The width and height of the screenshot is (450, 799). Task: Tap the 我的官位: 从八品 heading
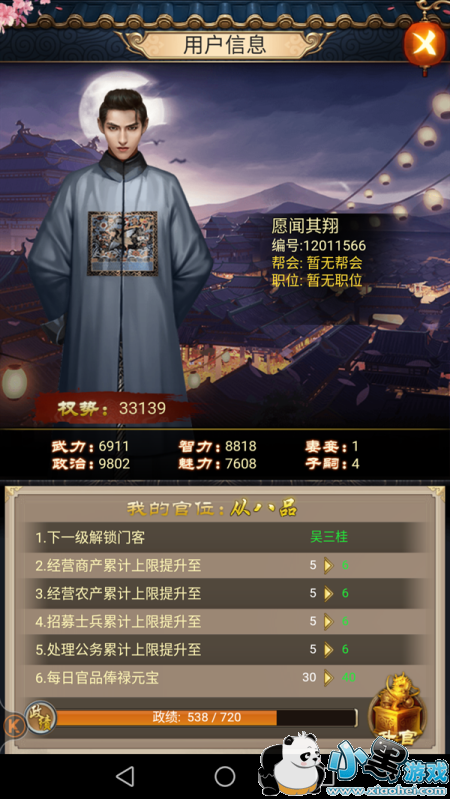pyautogui.click(x=212, y=508)
